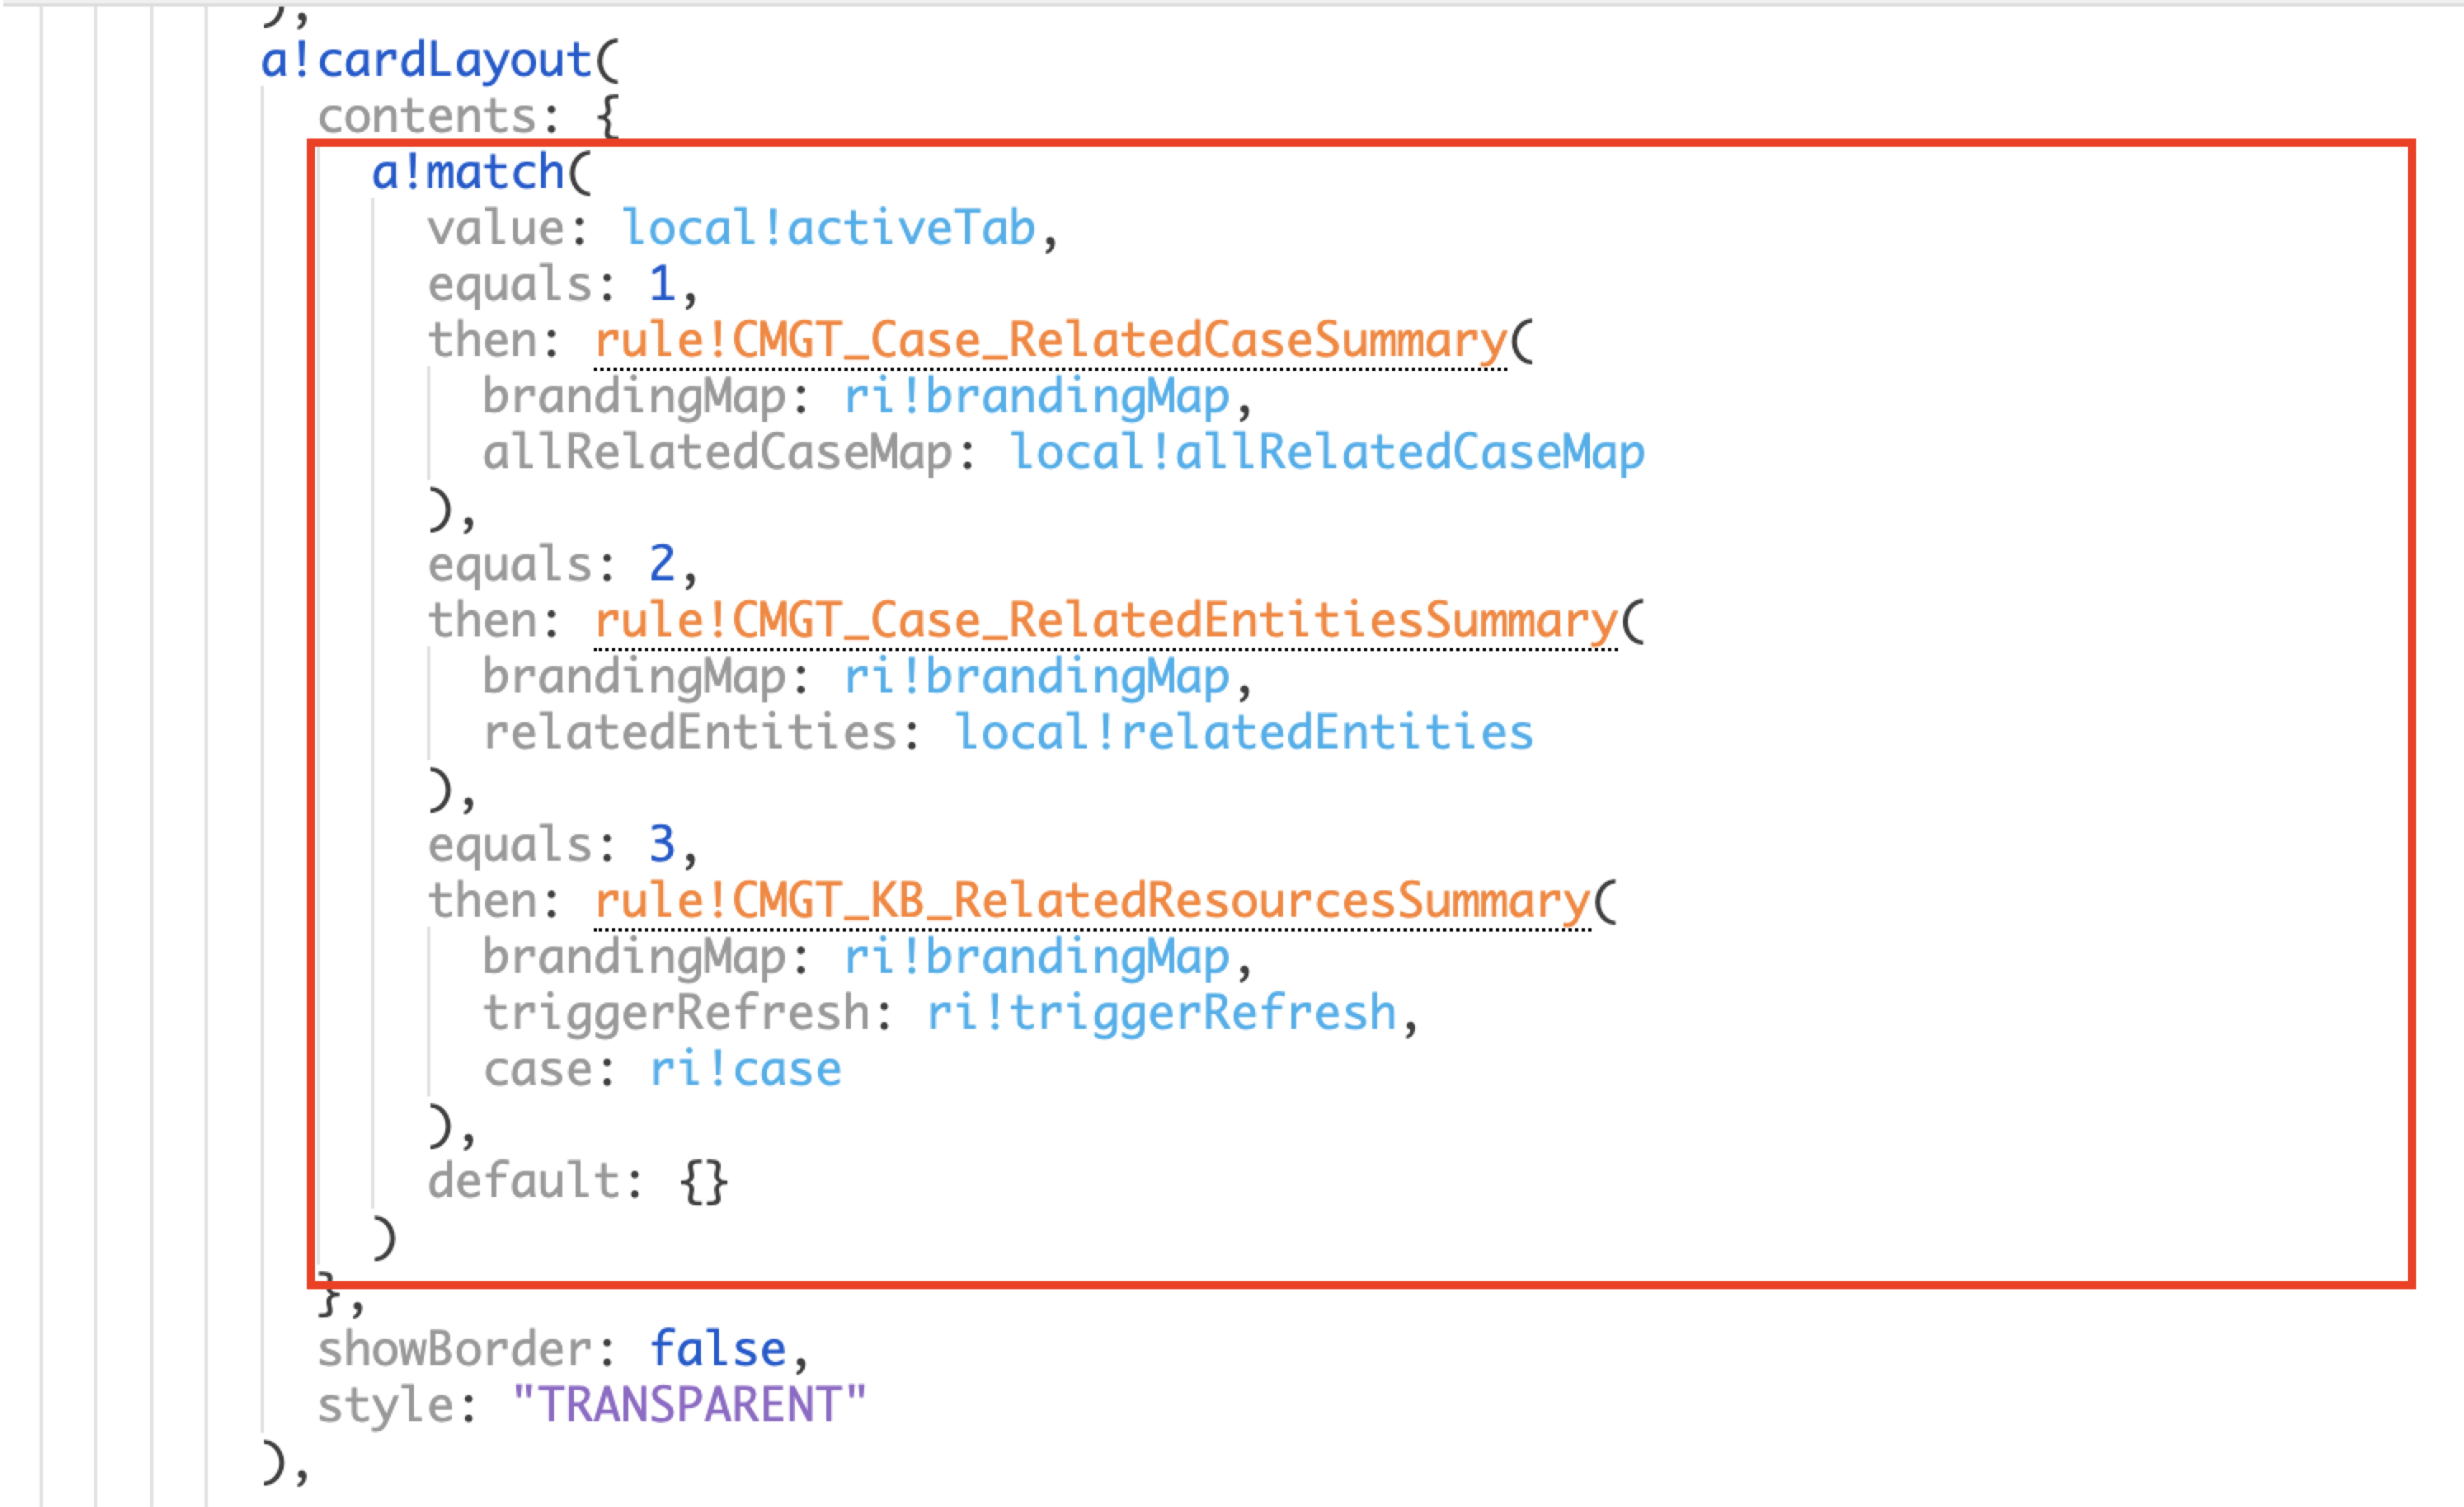2464x1507 pixels.
Task: Click the case parameter keyword before ri!case
Action: pyautogui.click(x=537, y=1069)
